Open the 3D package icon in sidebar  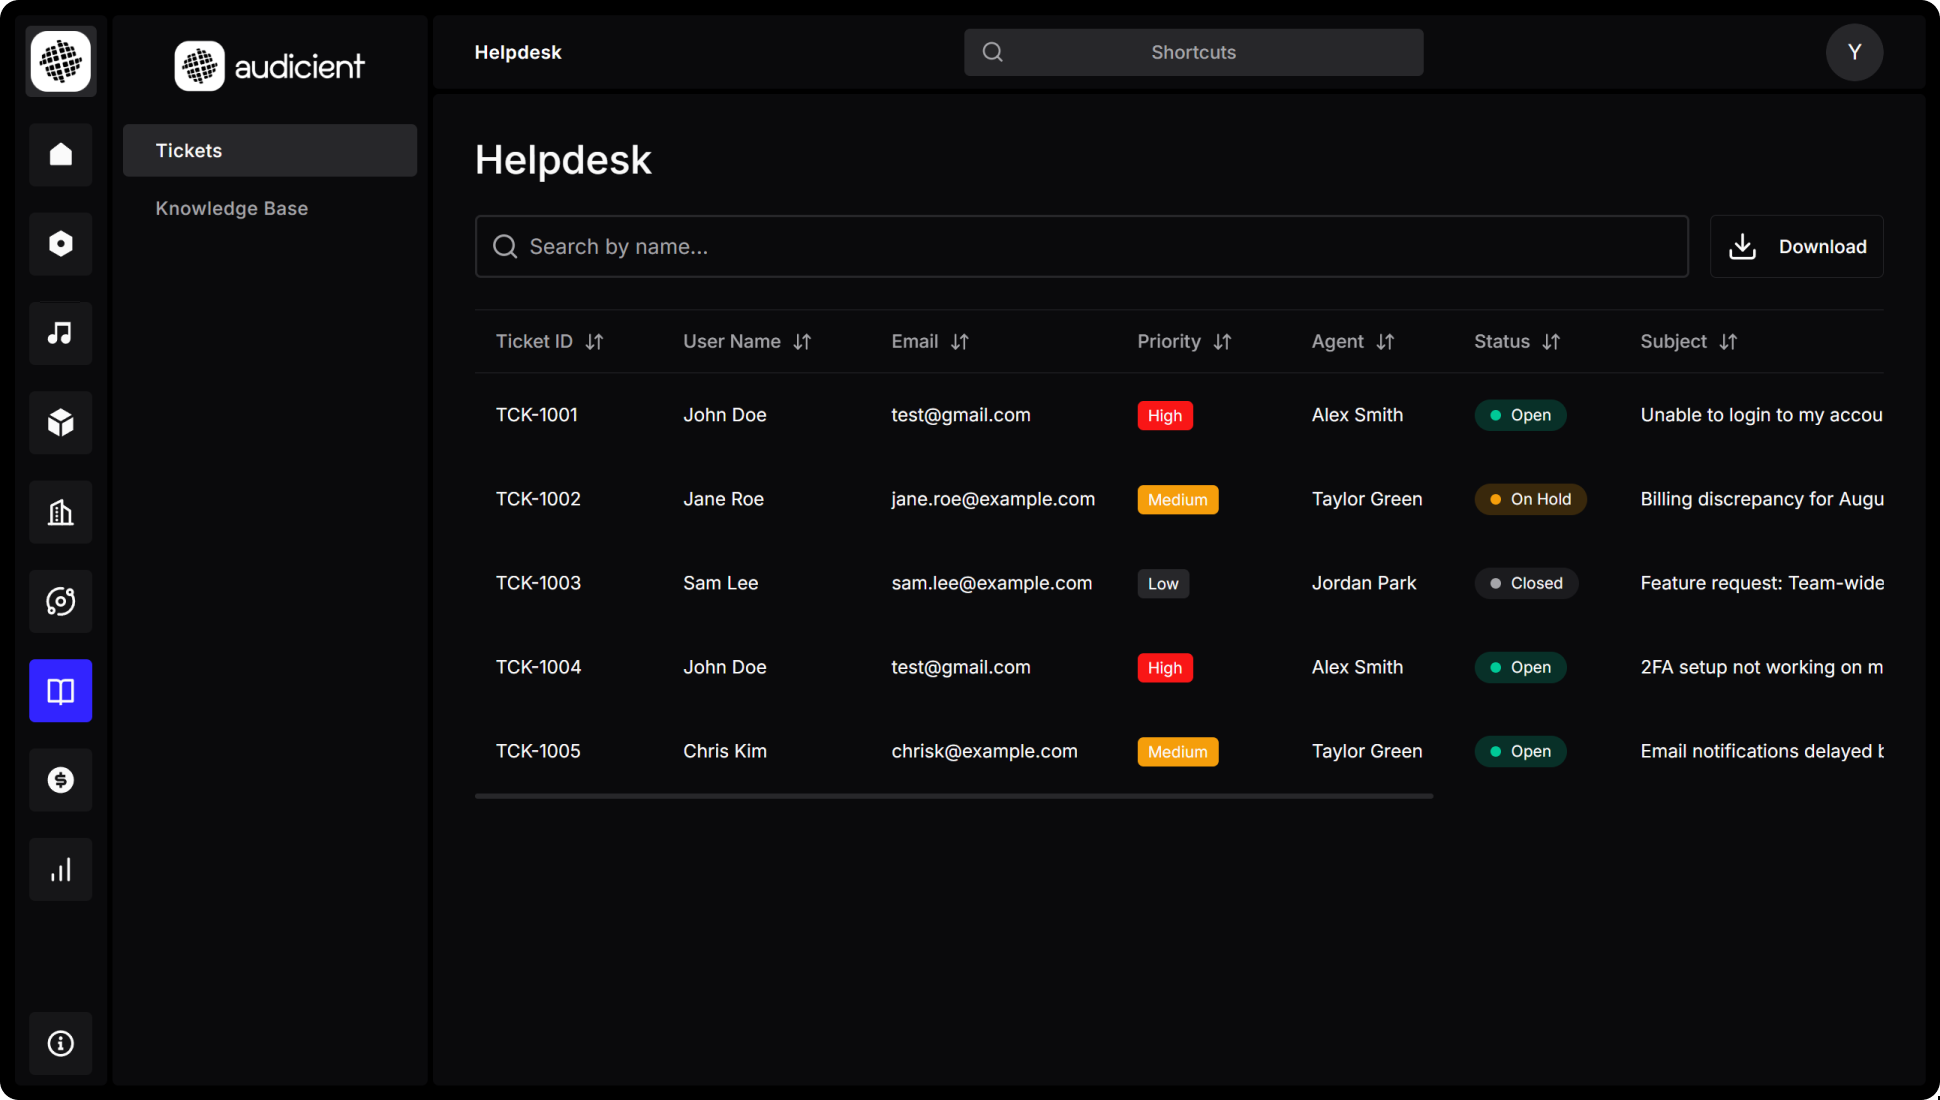[60, 422]
